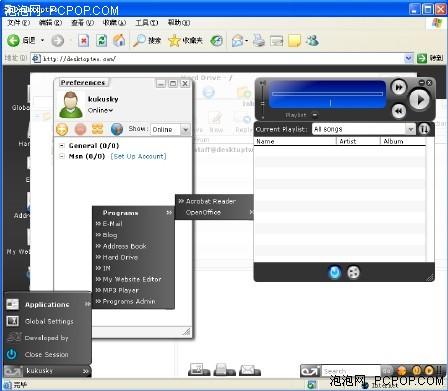Skip backward in the MP3 player
This screenshot has height=391, width=448.
399,111
